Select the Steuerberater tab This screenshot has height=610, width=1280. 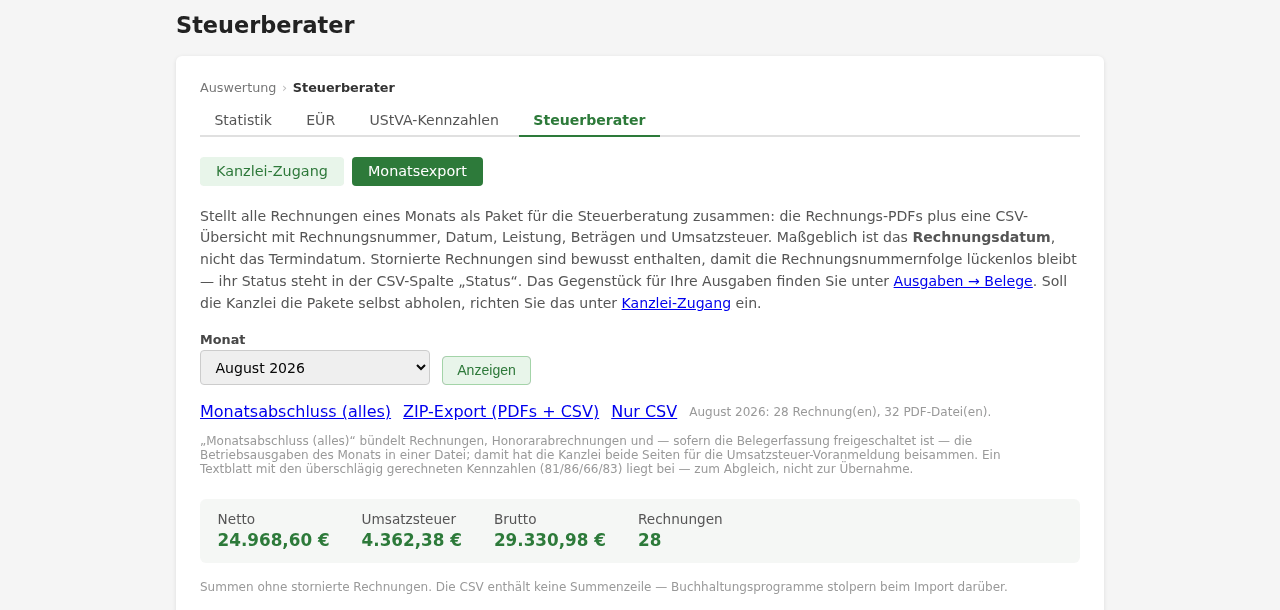coord(589,120)
